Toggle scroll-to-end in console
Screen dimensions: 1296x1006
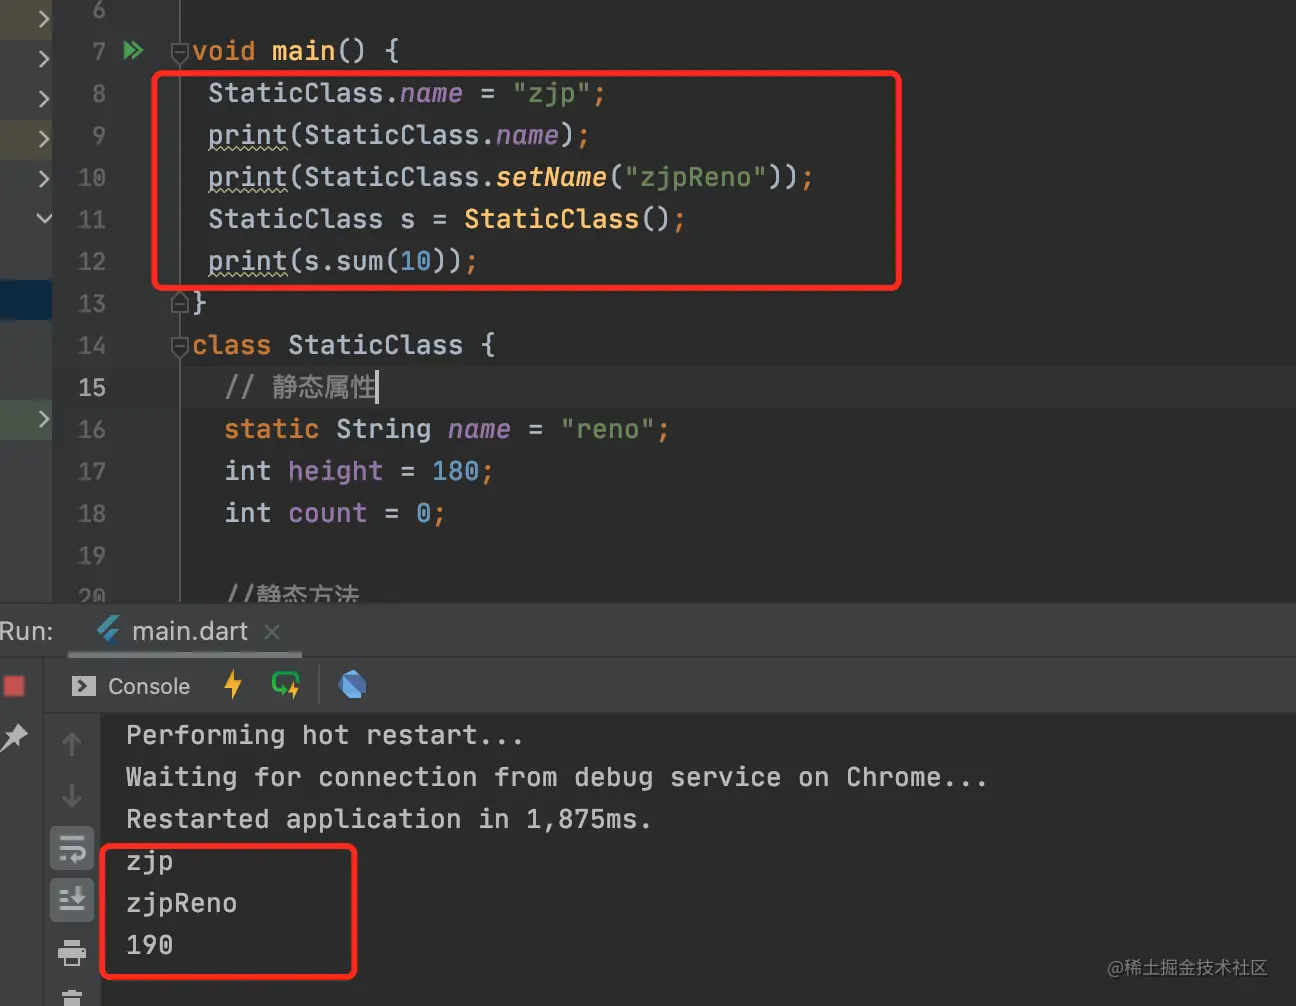(71, 900)
